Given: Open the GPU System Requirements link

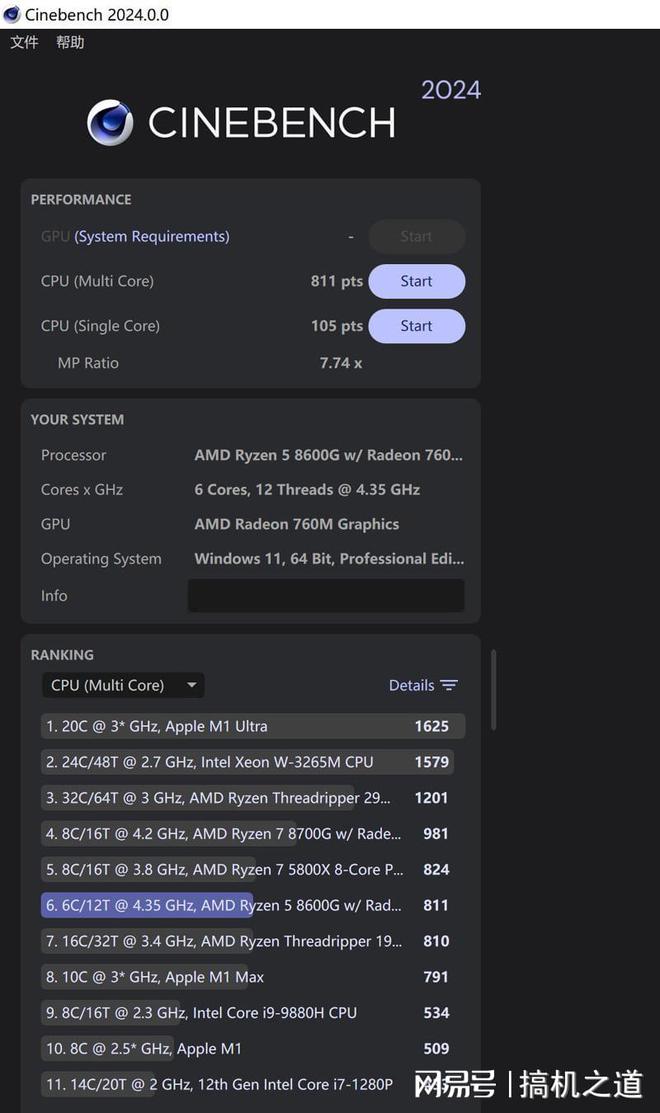Looking at the screenshot, I should coord(152,236).
